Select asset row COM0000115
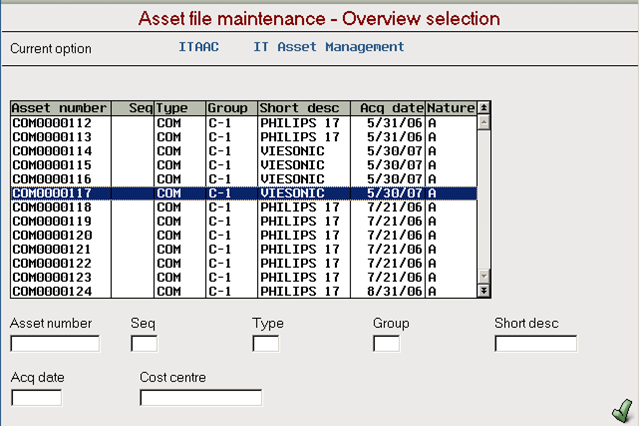The height and width of the screenshot is (426, 640). [244, 165]
